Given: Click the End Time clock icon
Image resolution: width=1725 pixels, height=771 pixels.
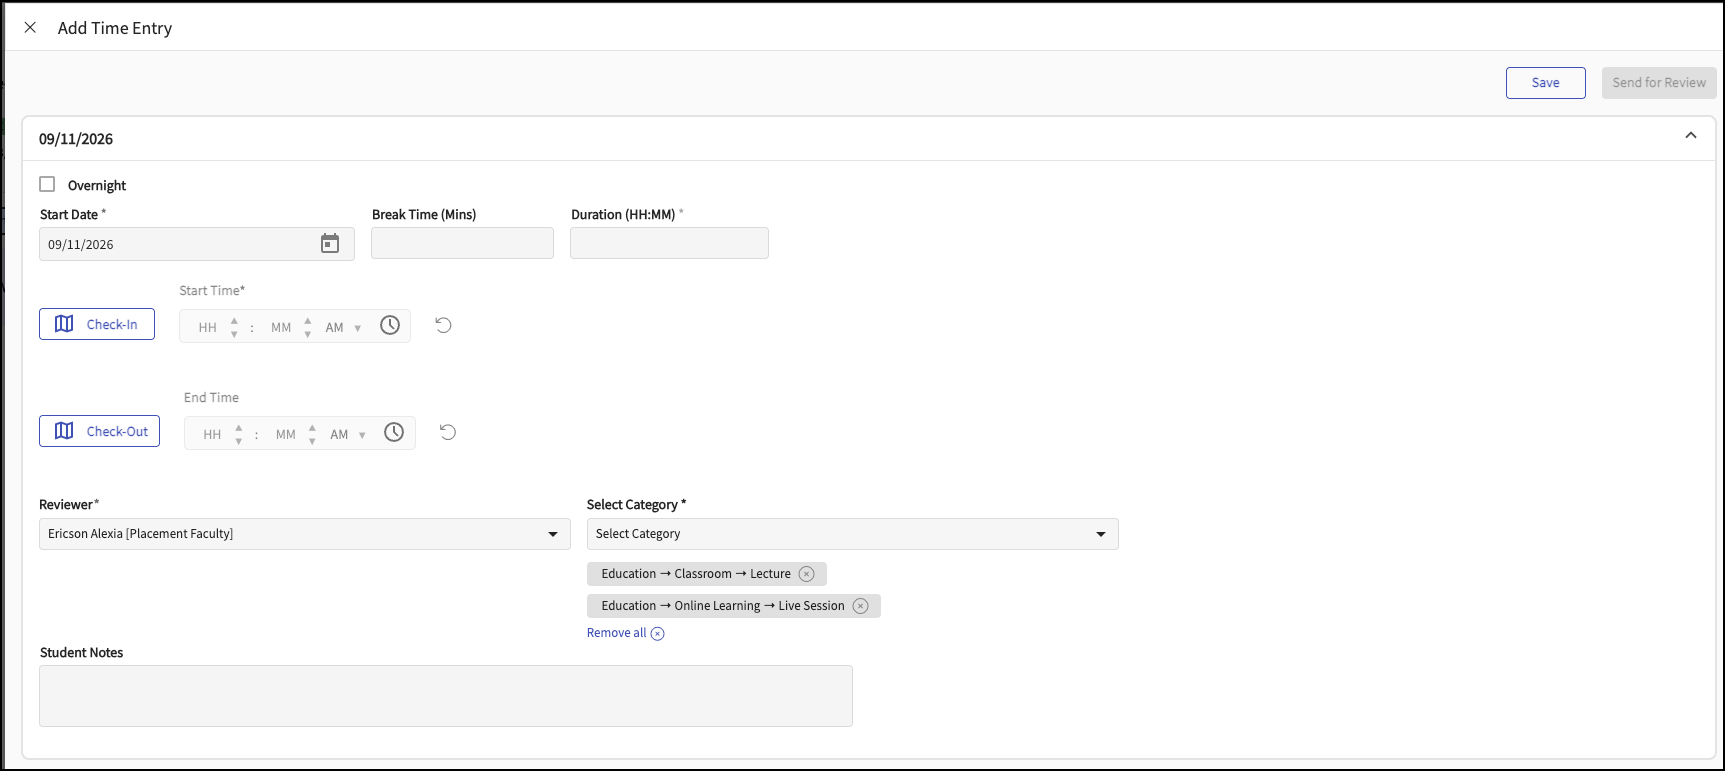Looking at the screenshot, I should tap(394, 432).
